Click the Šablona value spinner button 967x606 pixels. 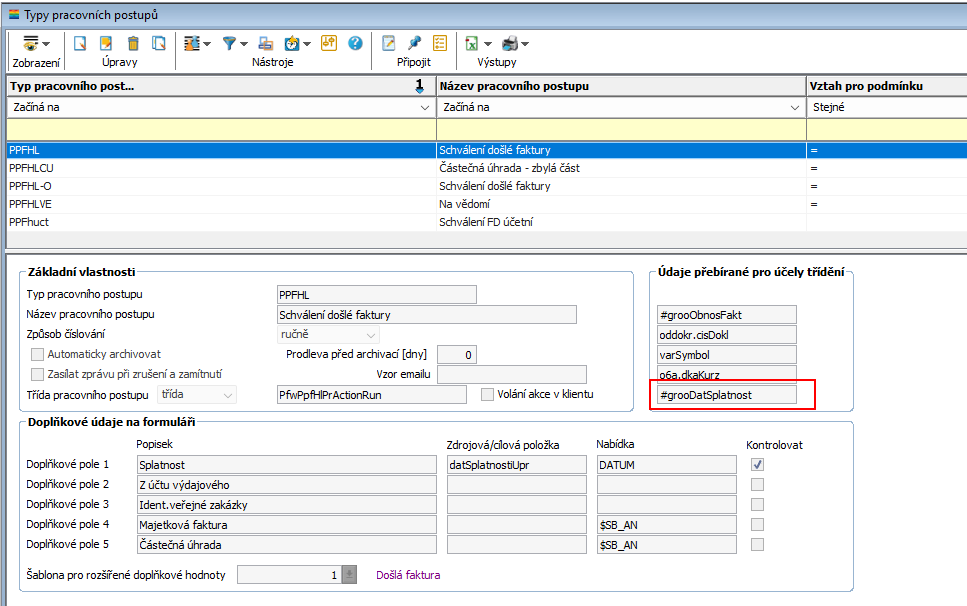pos(349,575)
